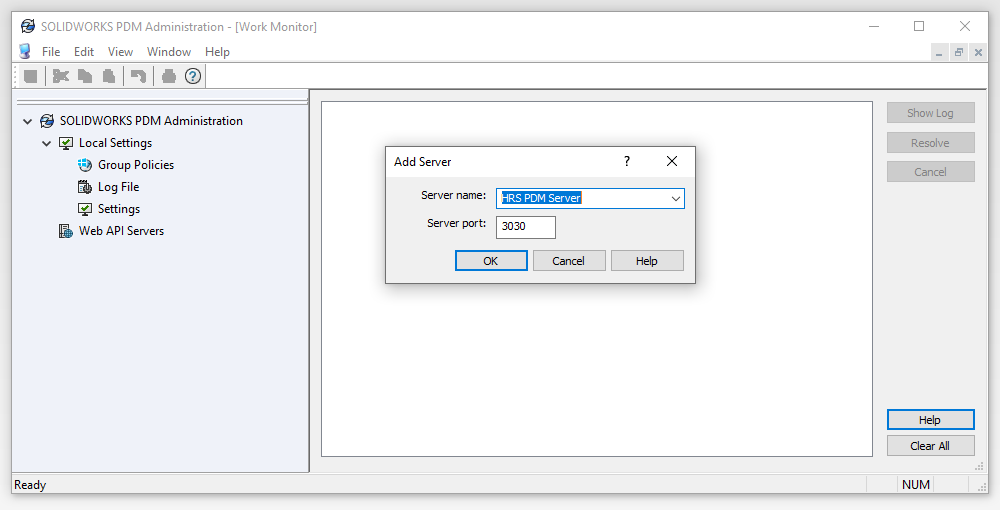The width and height of the screenshot is (1000, 510).
Task: Open the Edit menu
Action: point(84,52)
